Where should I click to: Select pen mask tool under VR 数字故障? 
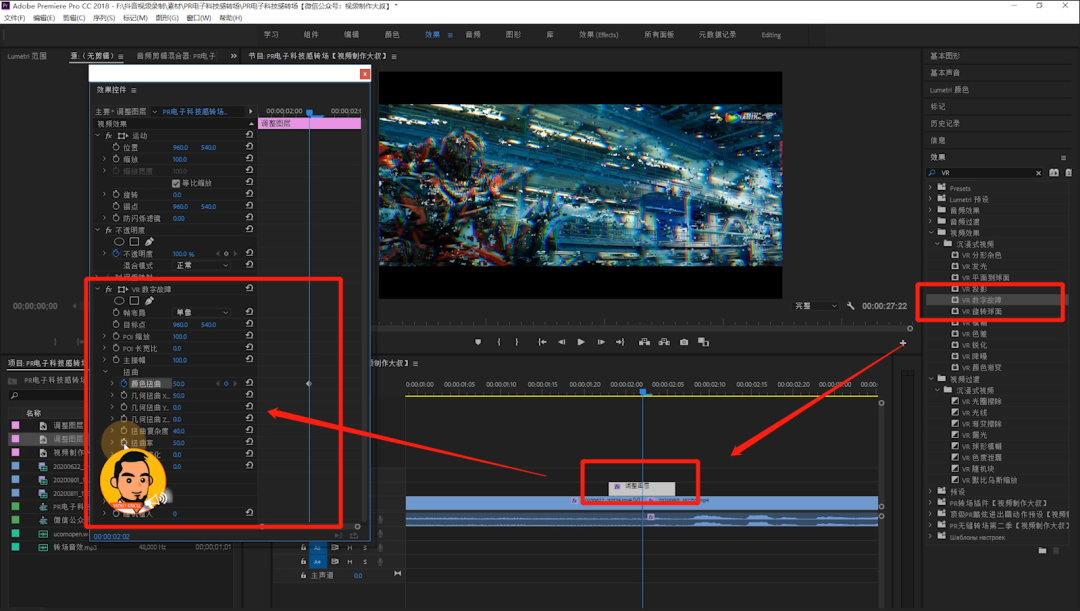click(x=149, y=300)
